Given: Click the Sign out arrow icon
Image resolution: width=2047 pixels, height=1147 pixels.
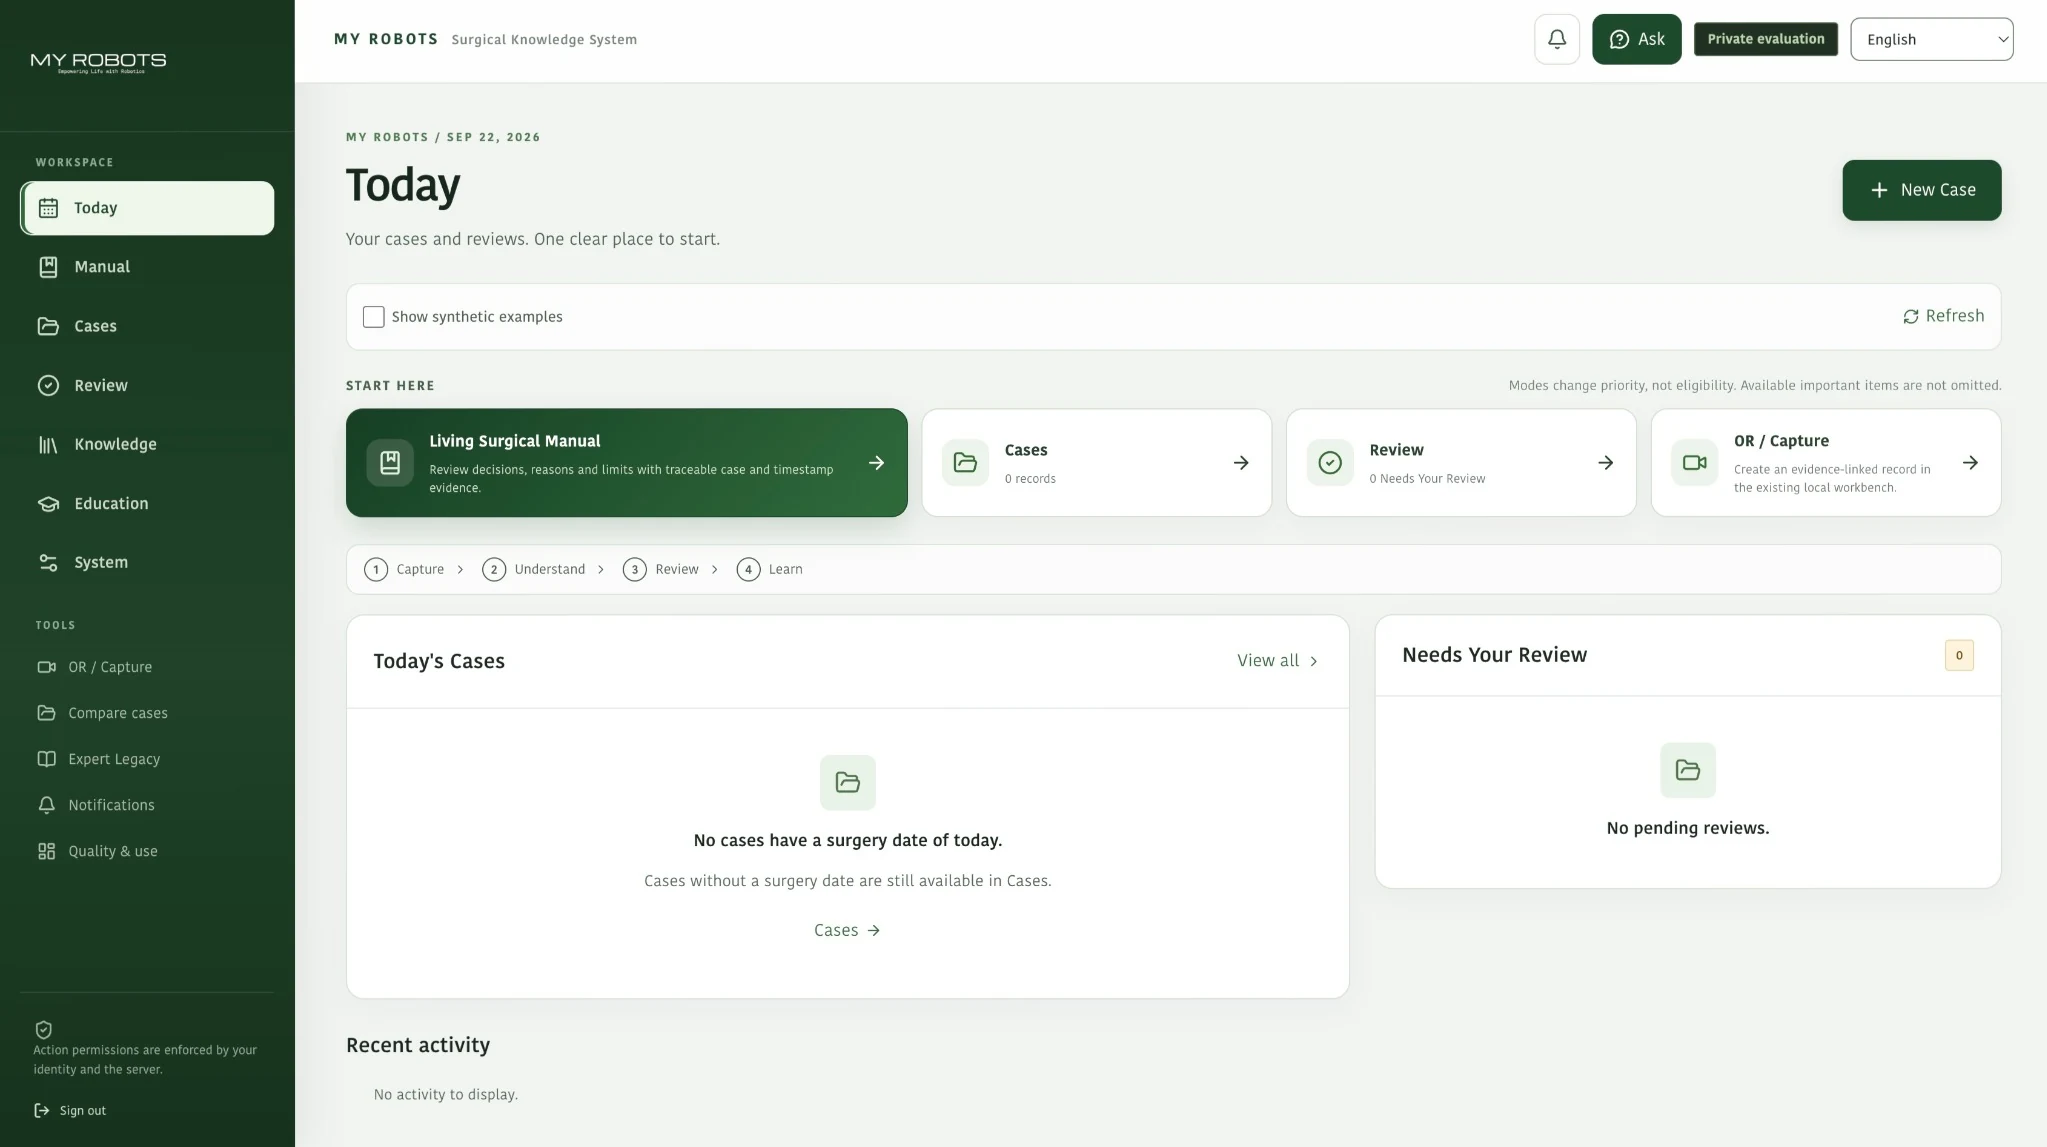Looking at the screenshot, I should click(x=42, y=1110).
